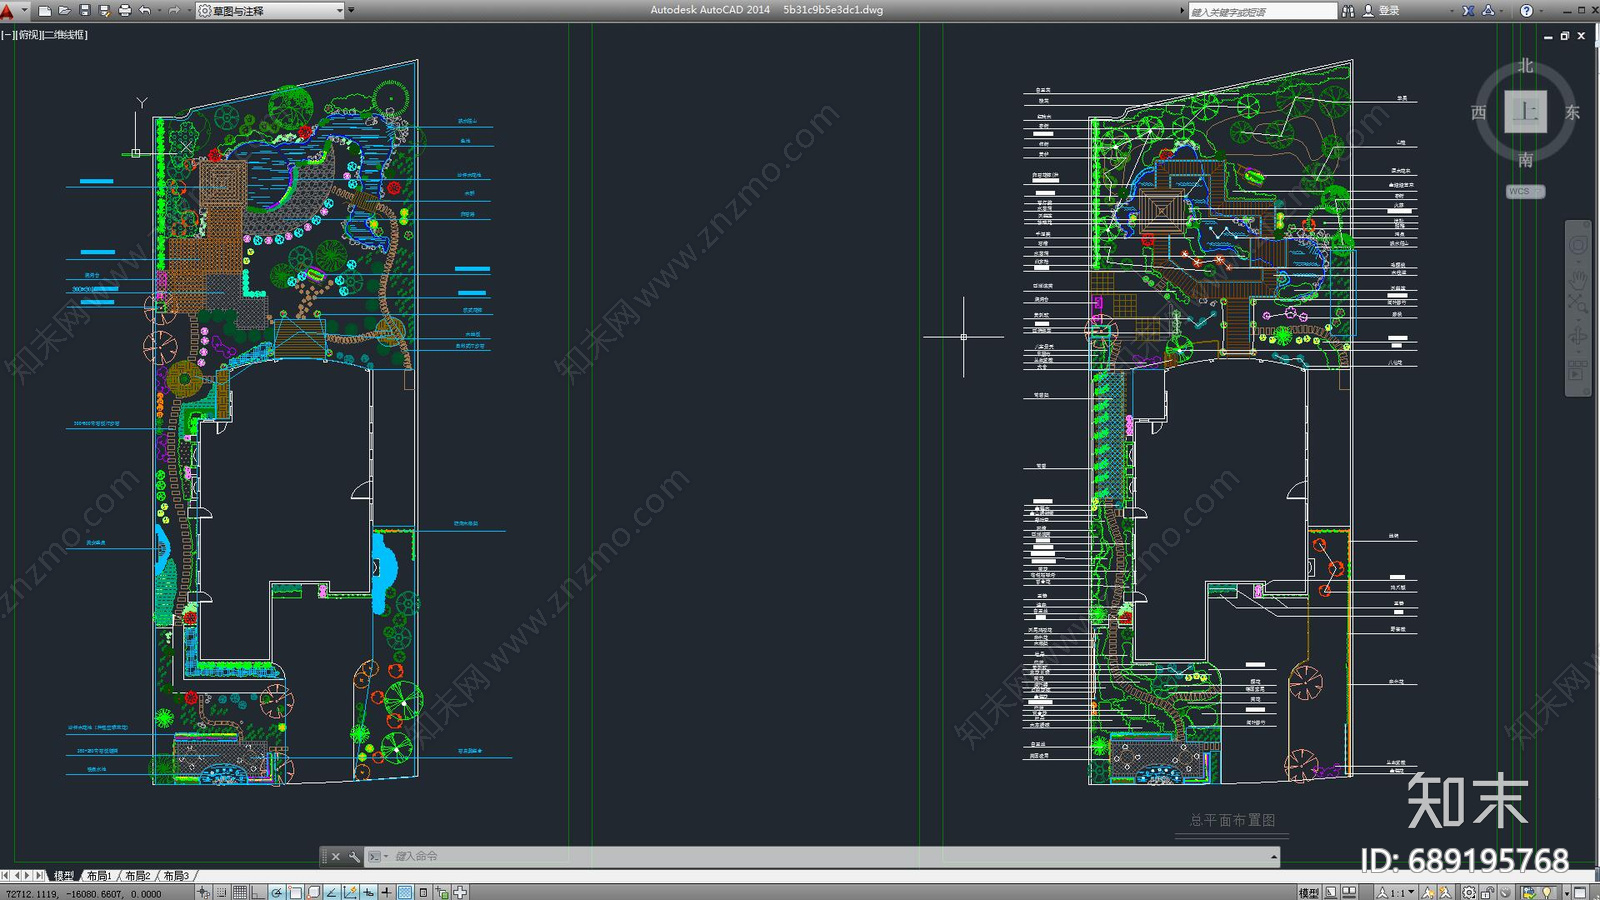Viewport: 1600px width, 900px height.
Task: Close the command line with X
Action: [x=336, y=857]
